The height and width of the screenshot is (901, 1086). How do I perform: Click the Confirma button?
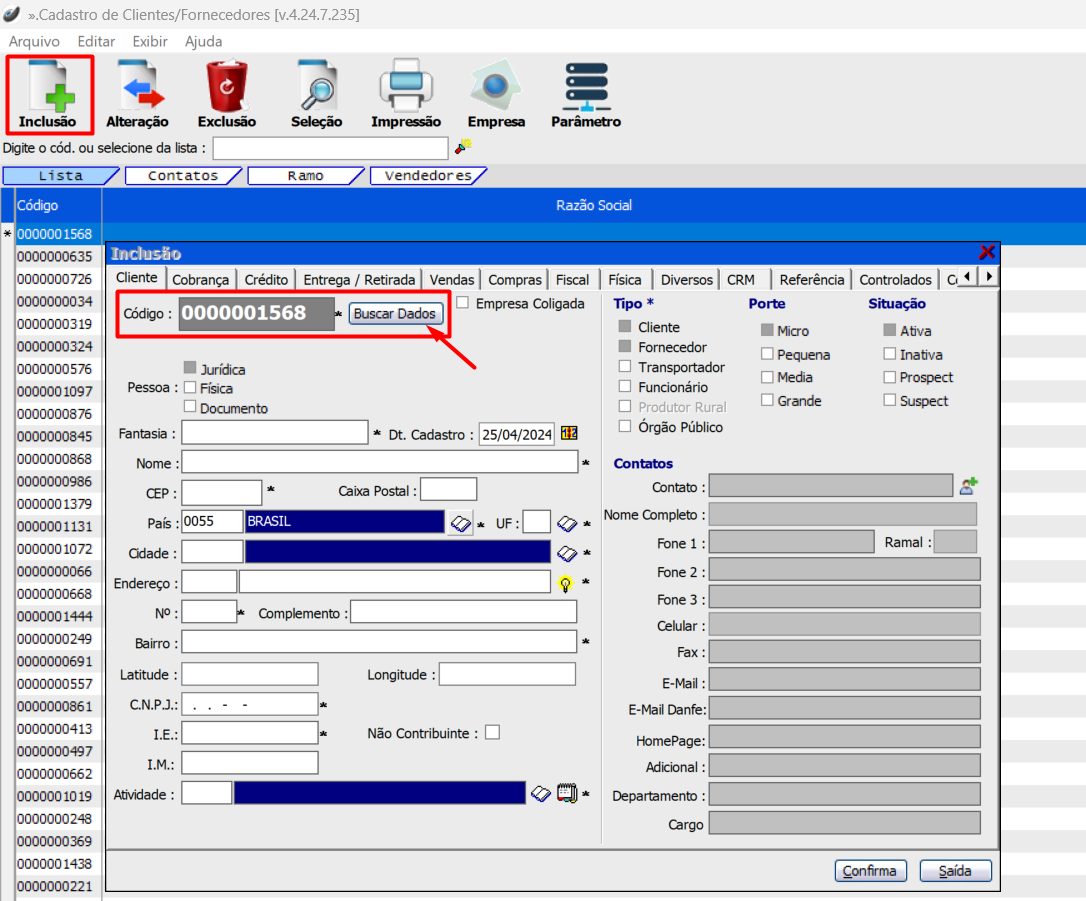pyautogui.click(x=870, y=870)
